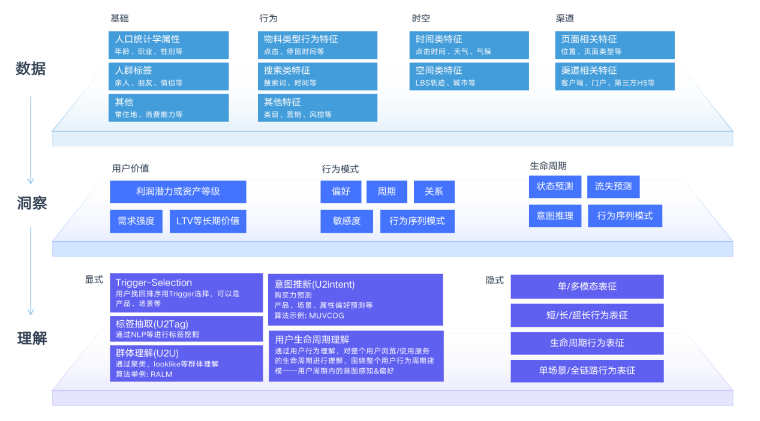Screen dimensions: 760x421
Task: Click the 意图推理 box
Action: click(x=555, y=216)
